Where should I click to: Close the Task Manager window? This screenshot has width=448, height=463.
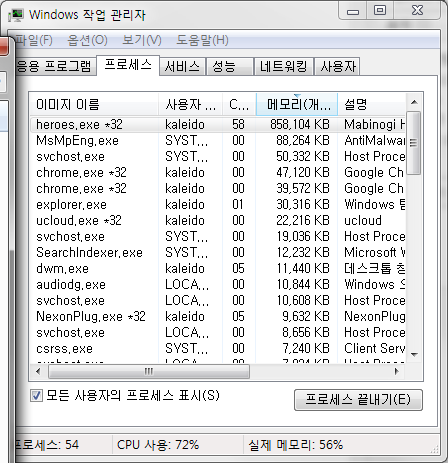click(x=417, y=11)
